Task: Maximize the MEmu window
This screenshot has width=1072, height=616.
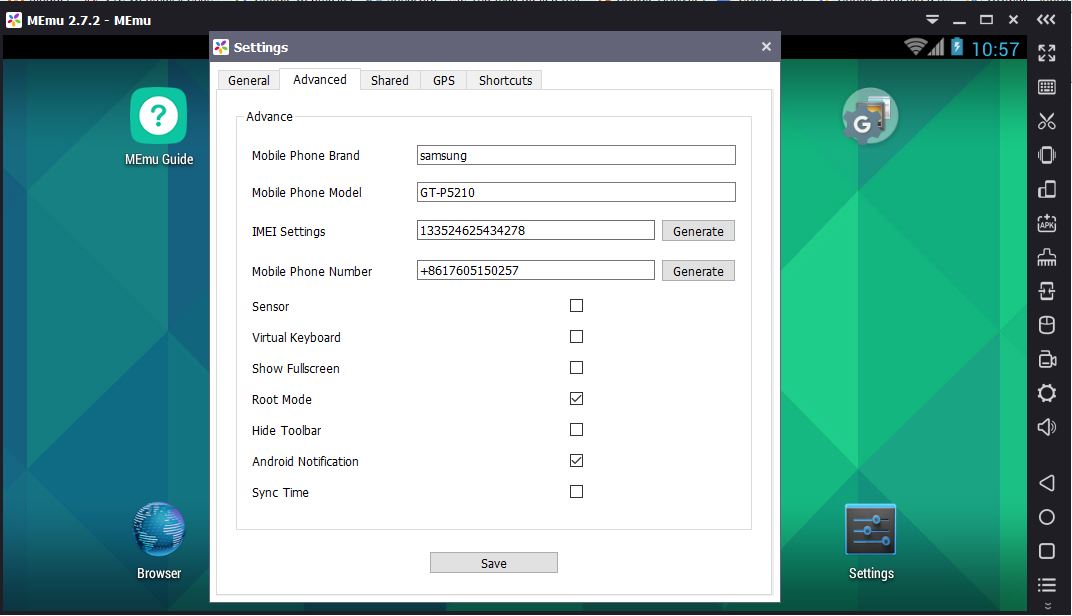Action: tap(986, 20)
